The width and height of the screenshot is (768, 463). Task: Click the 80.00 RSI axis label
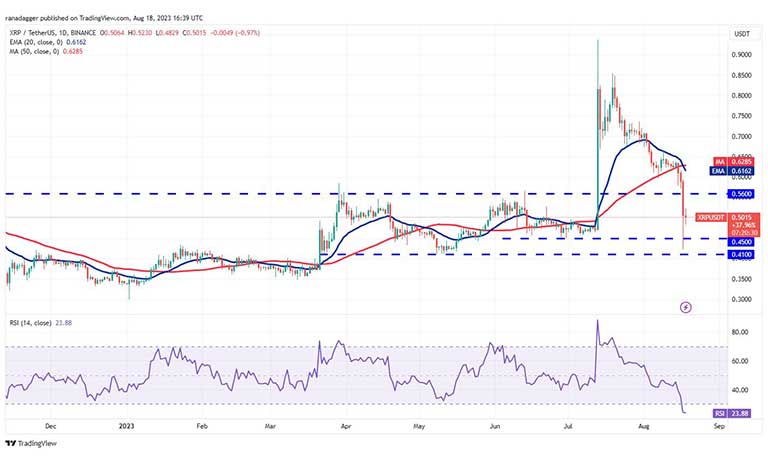coord(740,332)
